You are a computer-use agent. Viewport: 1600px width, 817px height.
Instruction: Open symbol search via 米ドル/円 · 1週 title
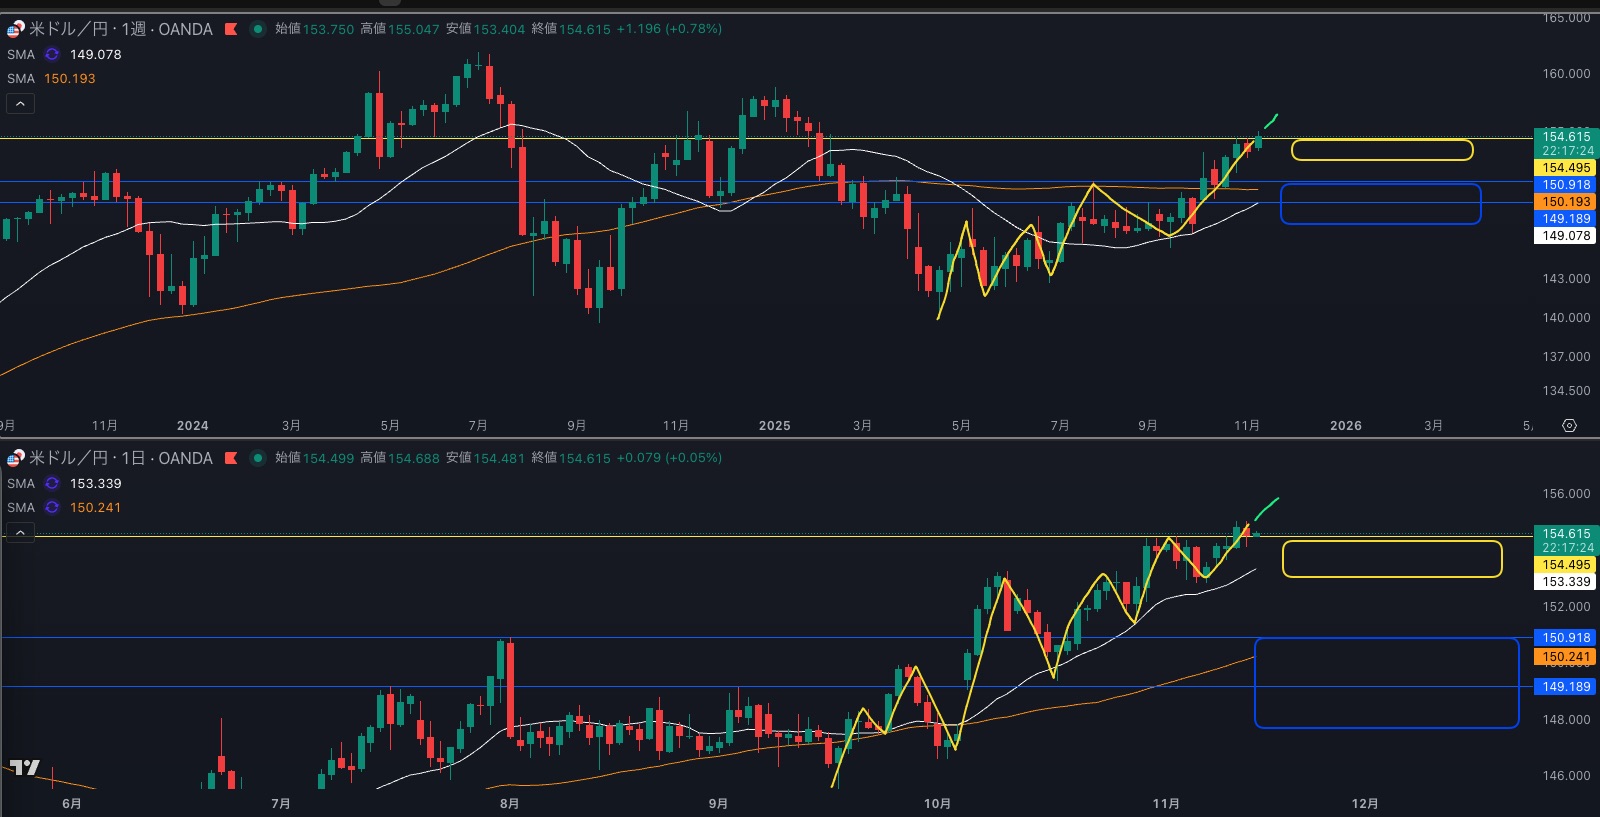[120, 29]
